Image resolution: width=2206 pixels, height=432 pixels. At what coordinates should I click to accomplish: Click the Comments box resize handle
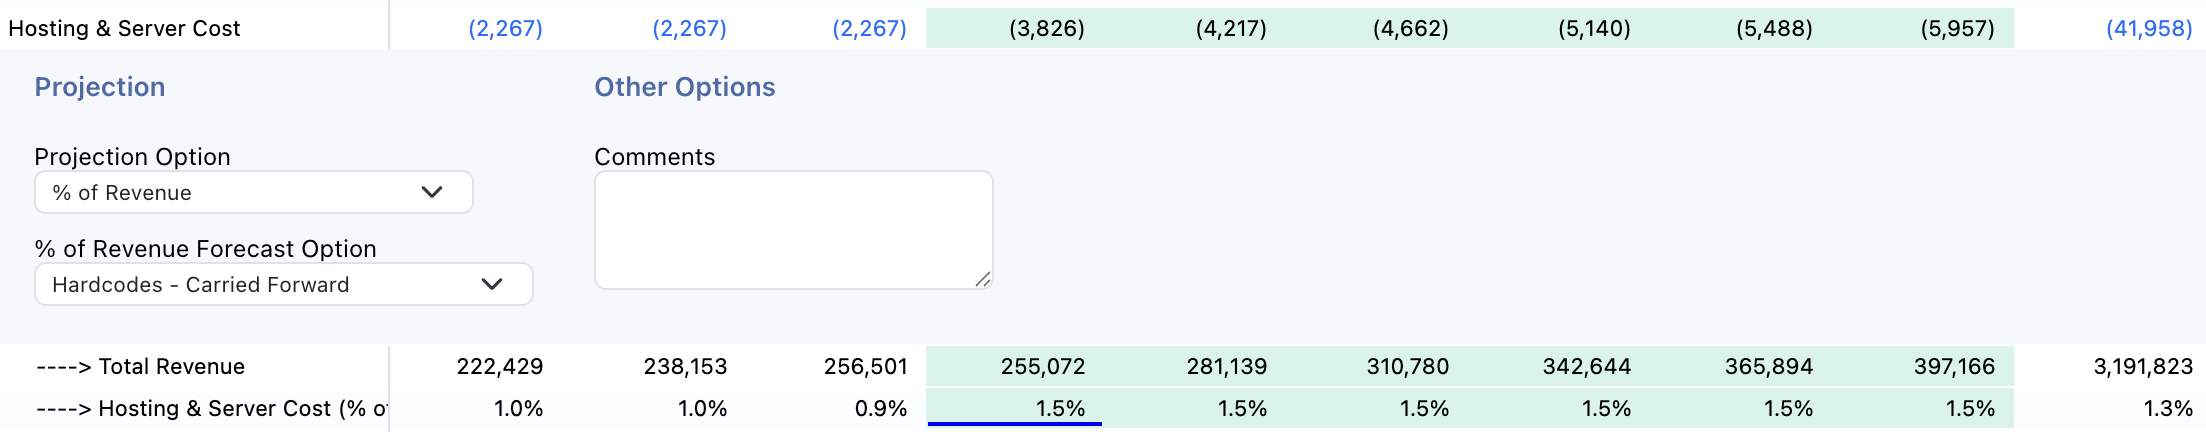point(983,280)
